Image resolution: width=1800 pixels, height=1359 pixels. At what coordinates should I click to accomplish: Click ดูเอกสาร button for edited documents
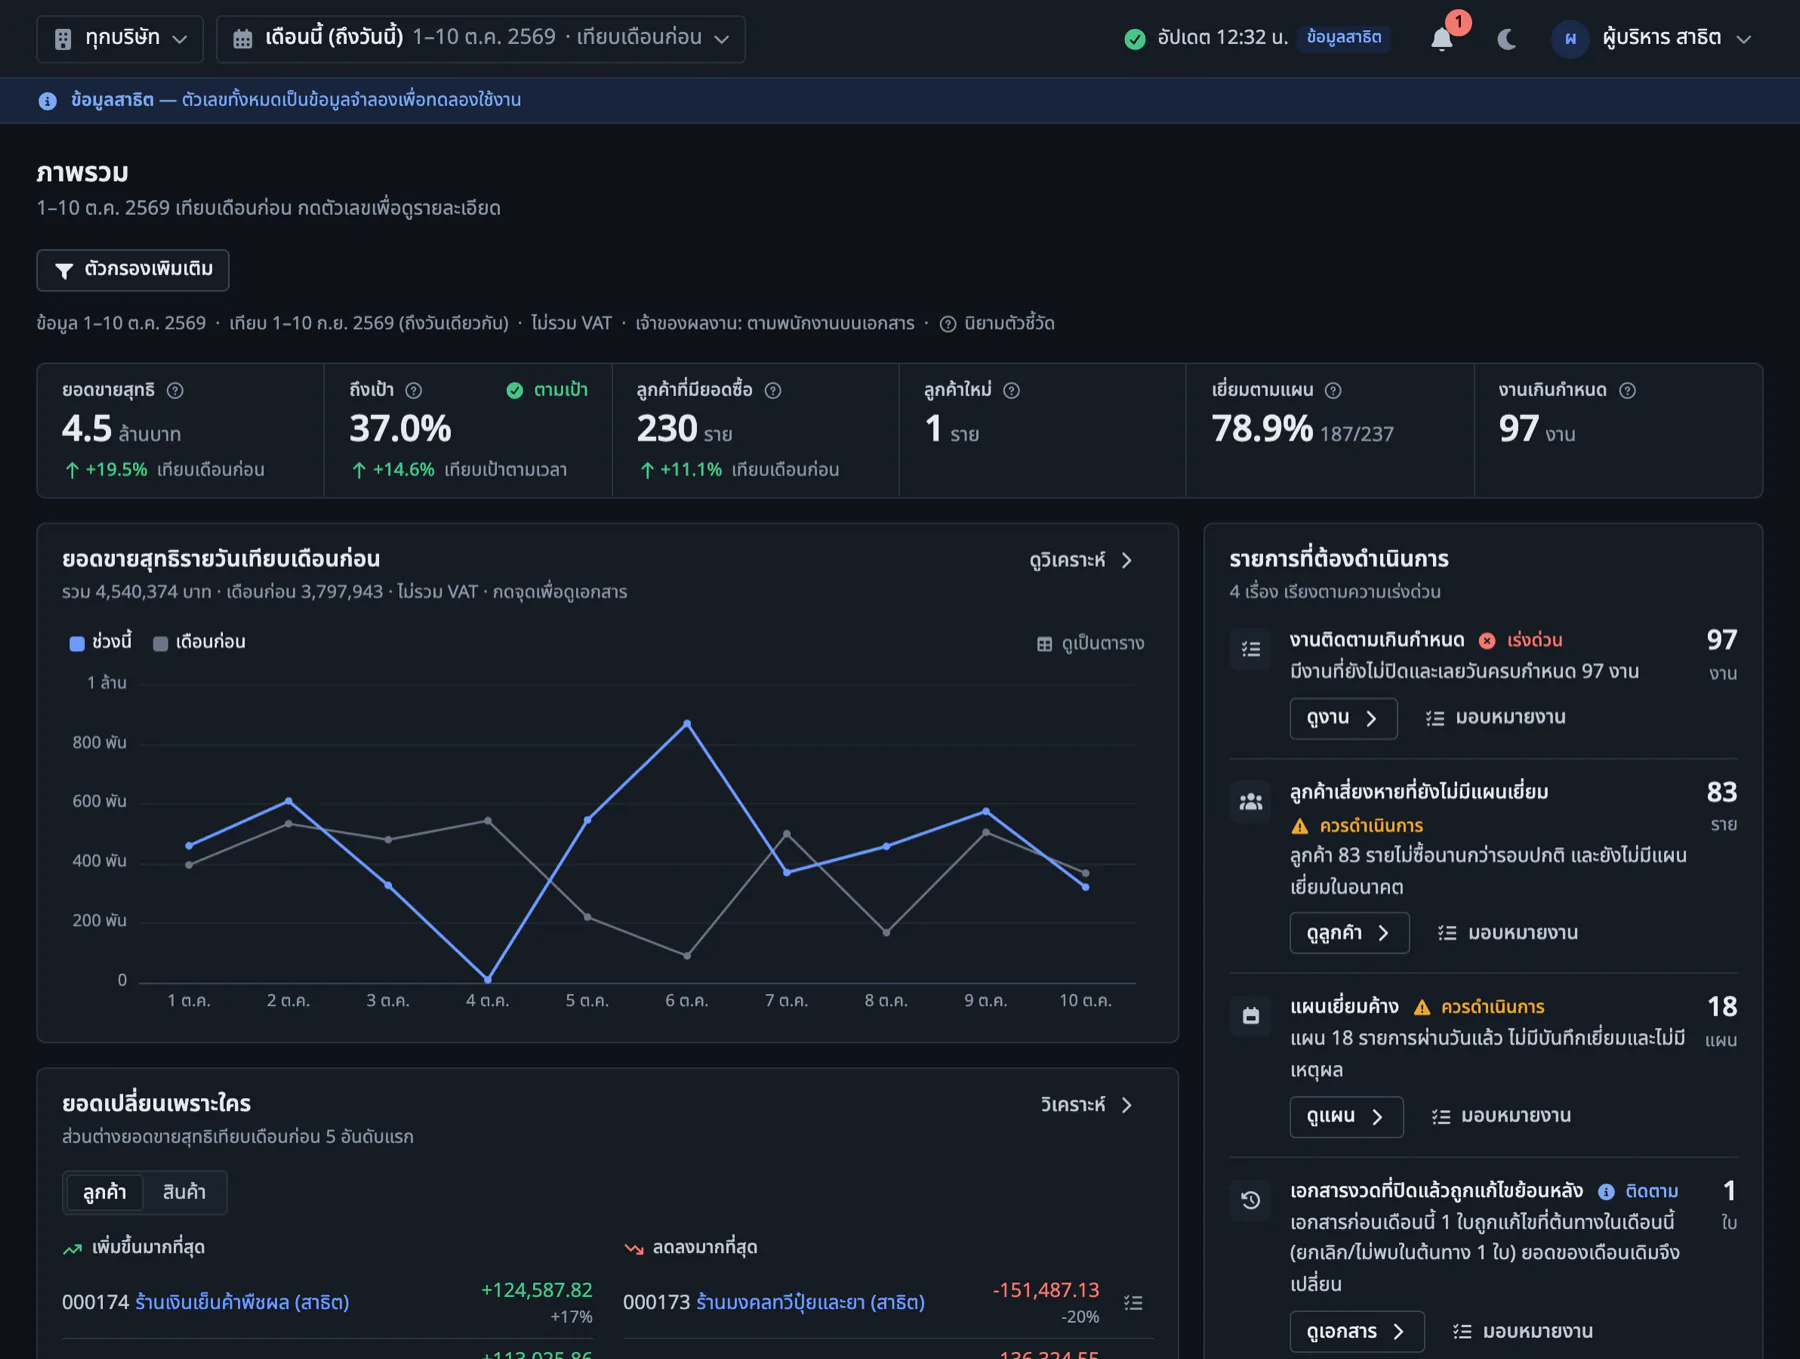(x=1357, y=1332)
